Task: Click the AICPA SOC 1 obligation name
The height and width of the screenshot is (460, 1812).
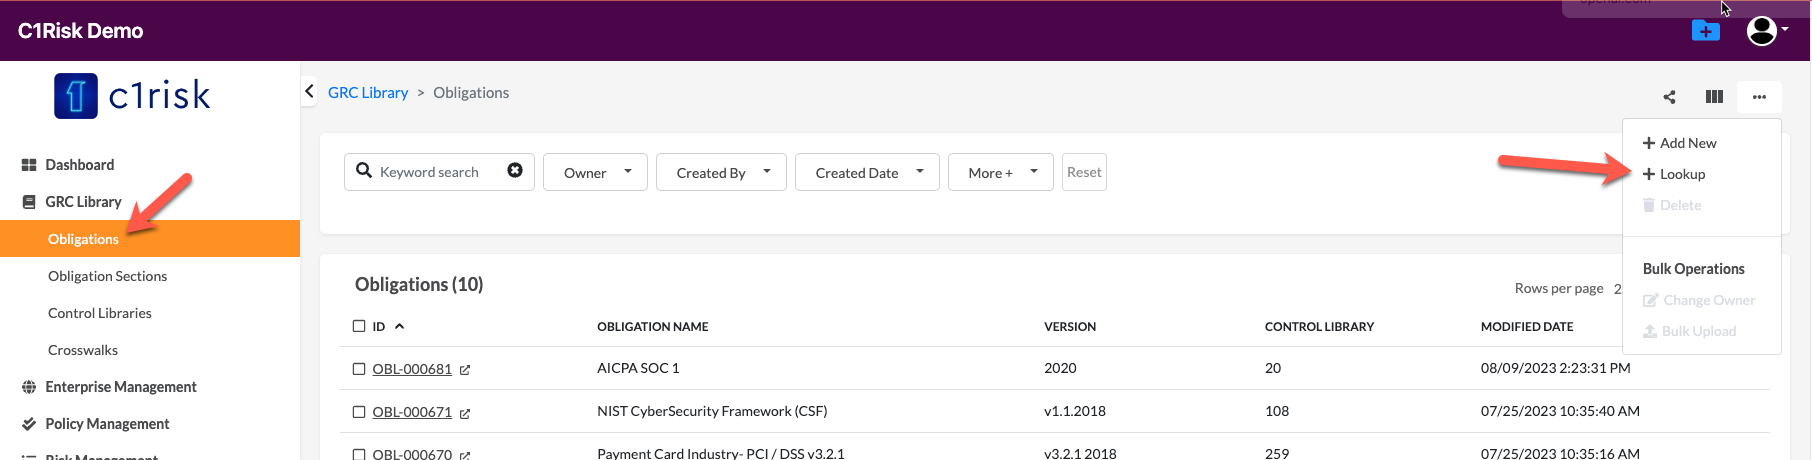Action: [638, 368]
